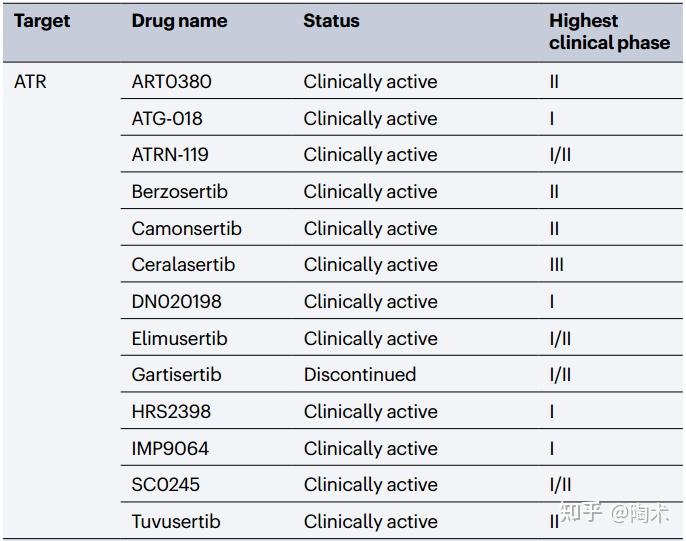
Task: Click the Elimusertib drug name
Action: pos(180,339)
